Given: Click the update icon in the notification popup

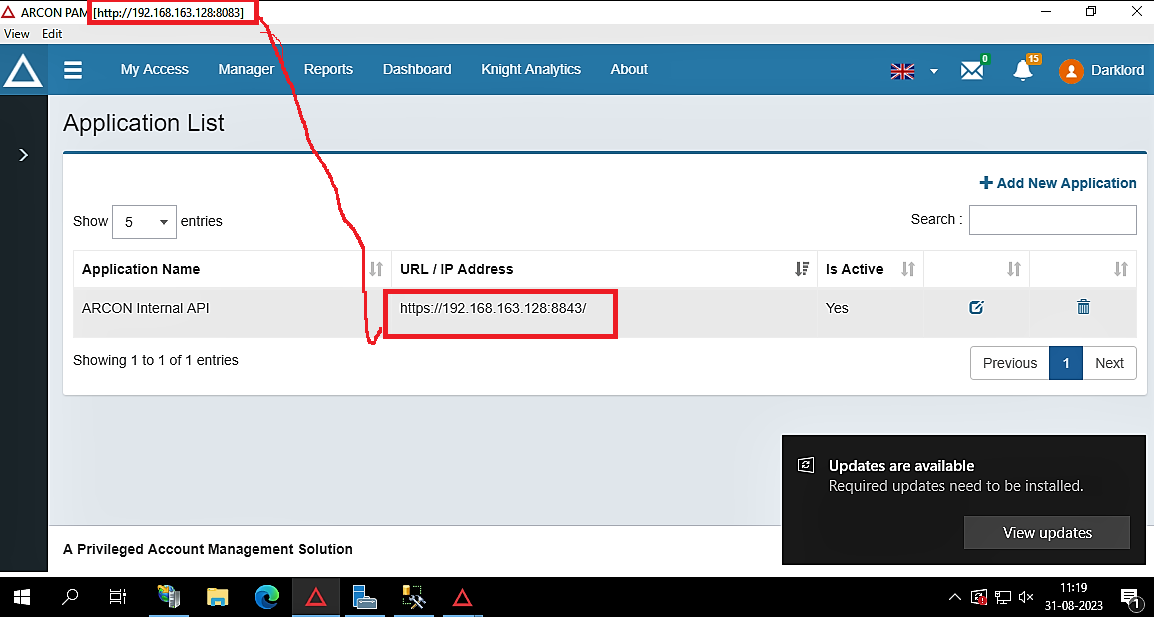Looking at the screenshot, I should [806, 465].
